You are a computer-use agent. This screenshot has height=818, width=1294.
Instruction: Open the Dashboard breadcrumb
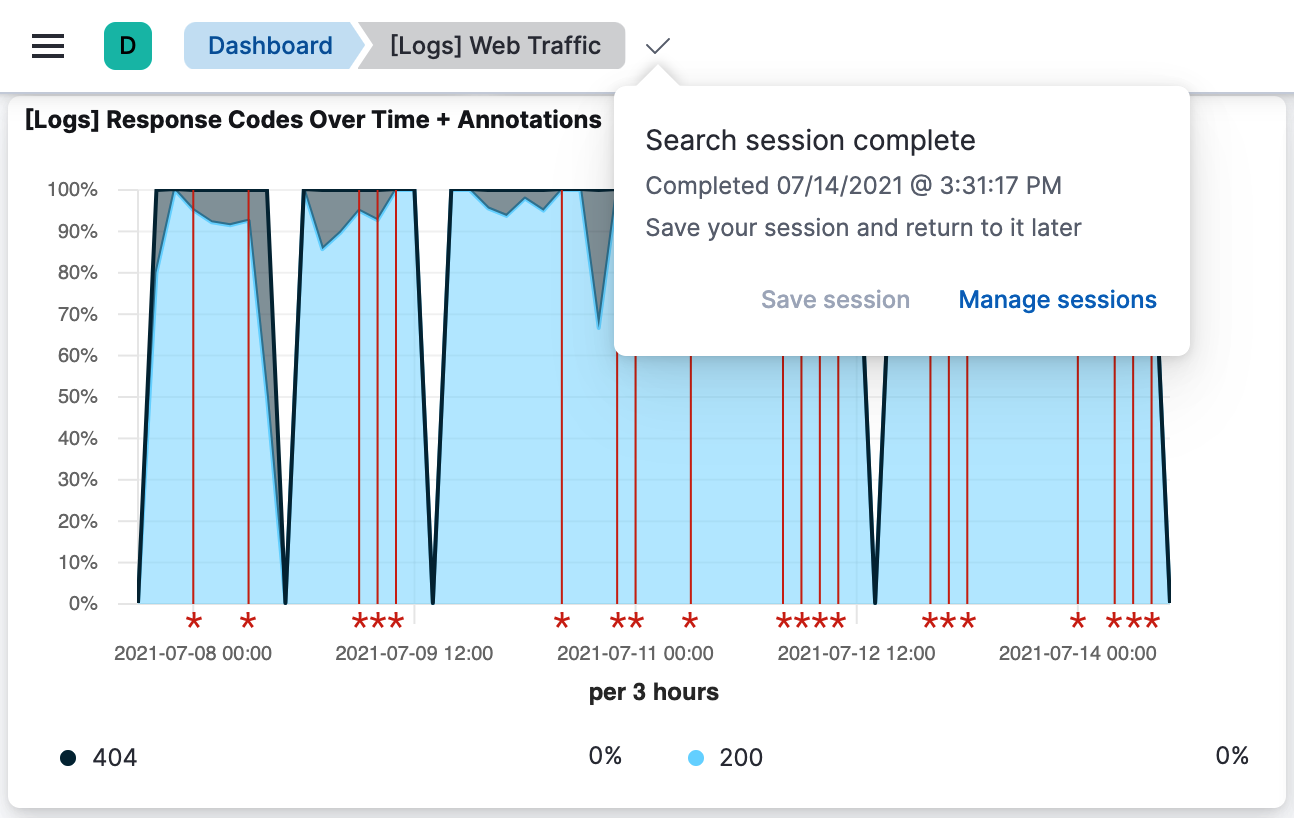(269, 45)
